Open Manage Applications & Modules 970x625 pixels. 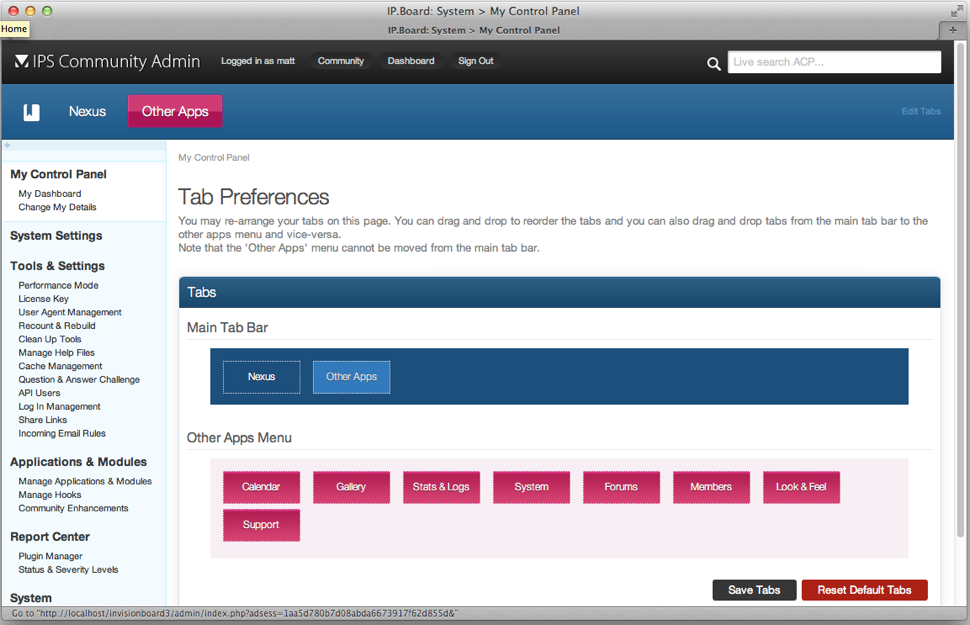tap(85, 481)
